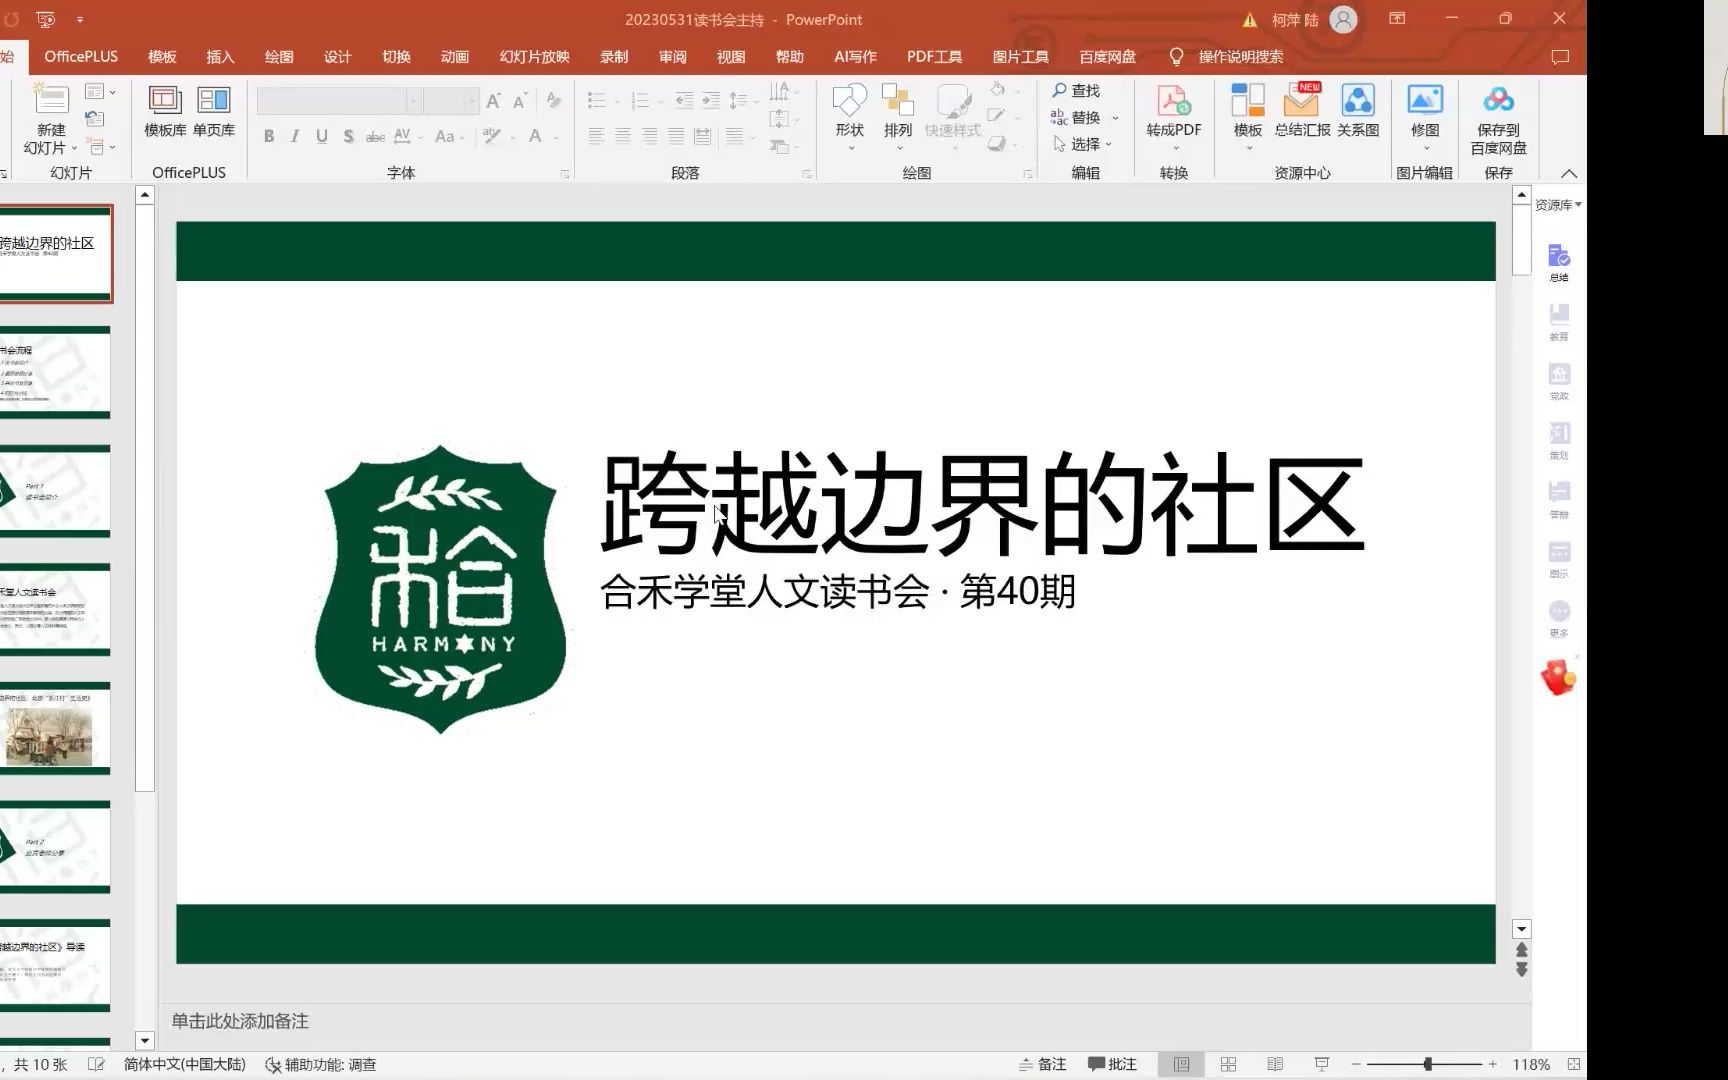Expand the font size dropdown
The image size is (1728, 1080).
tap(471, 101)
